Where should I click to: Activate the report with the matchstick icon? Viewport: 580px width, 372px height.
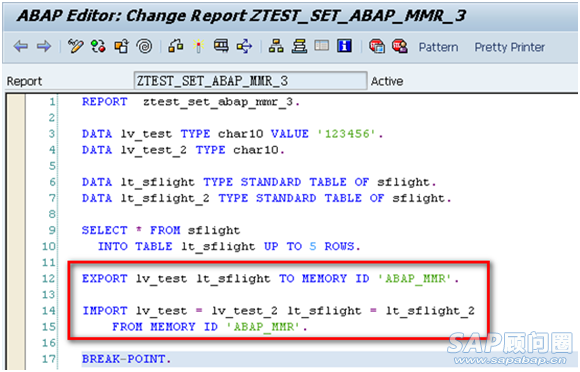pos(199,47)
